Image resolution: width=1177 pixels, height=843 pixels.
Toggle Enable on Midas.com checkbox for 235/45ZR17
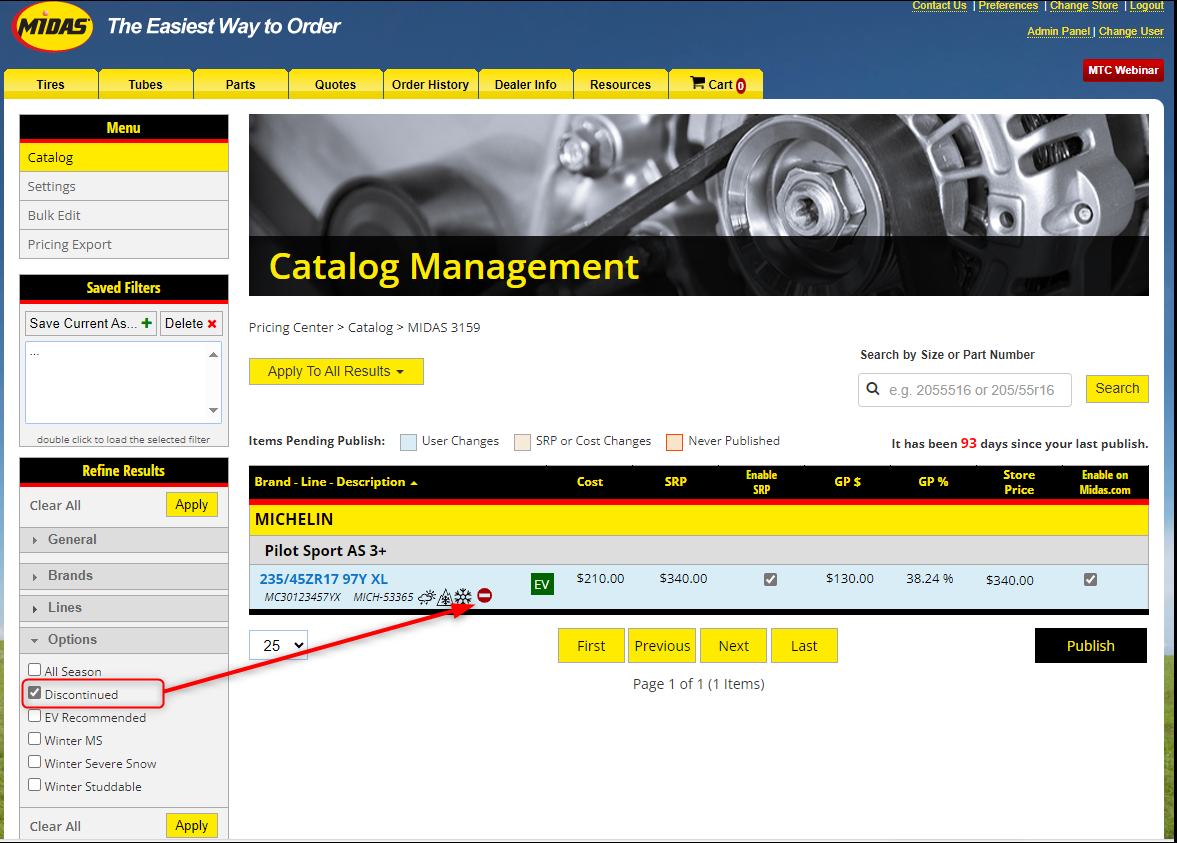click(1091, 580)
